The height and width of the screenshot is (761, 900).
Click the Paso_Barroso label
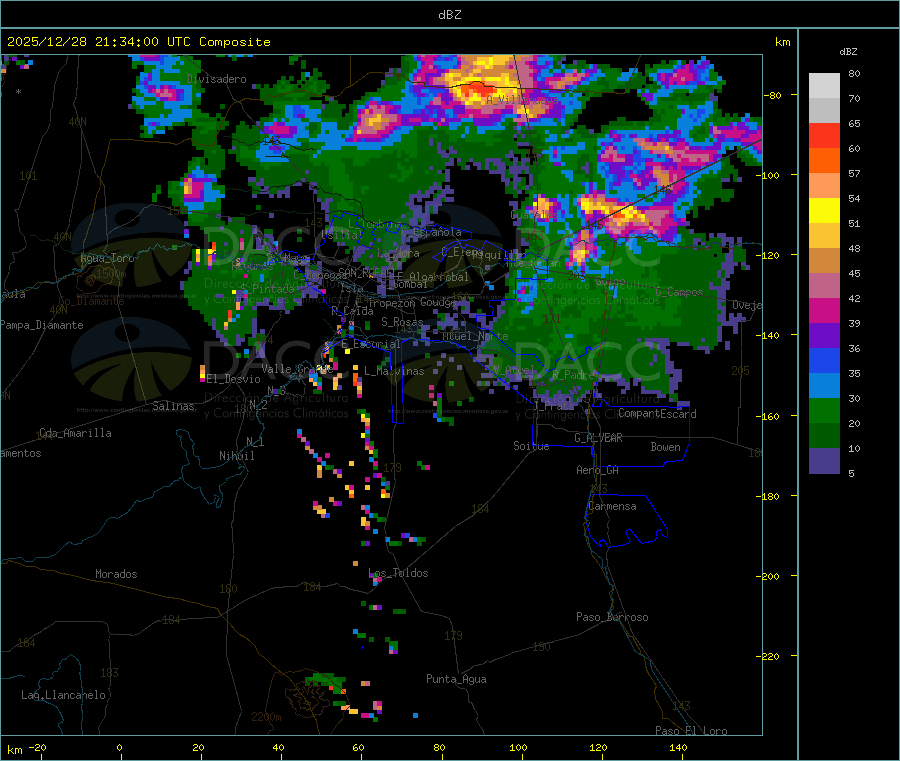click(612, 617)
